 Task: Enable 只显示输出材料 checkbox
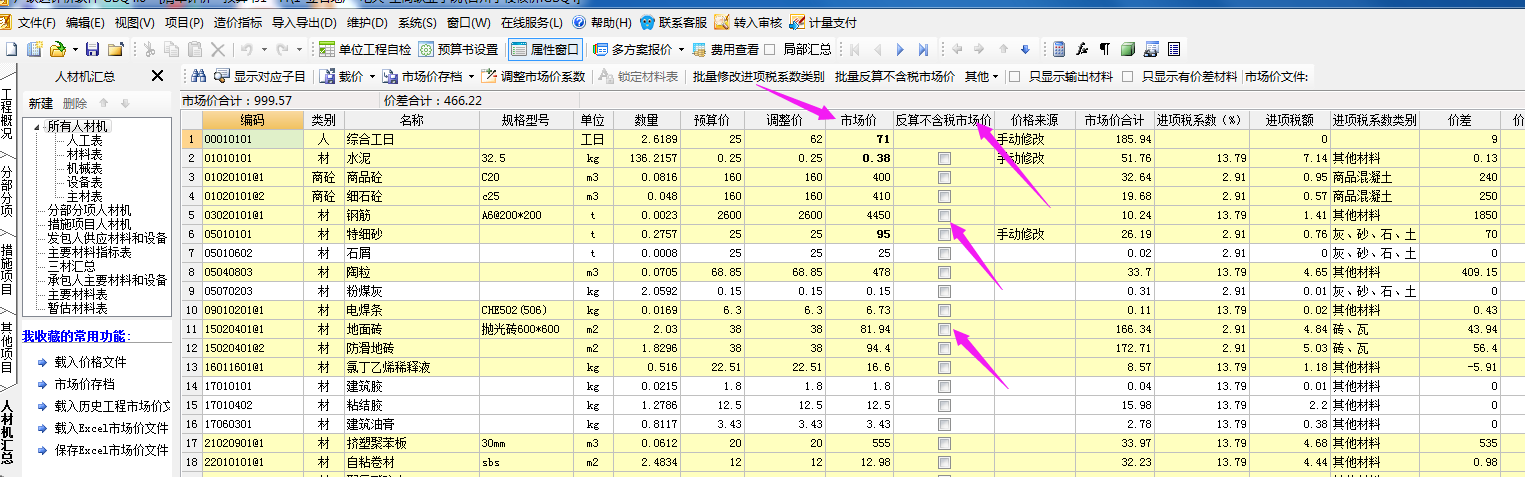(1014, 77)
